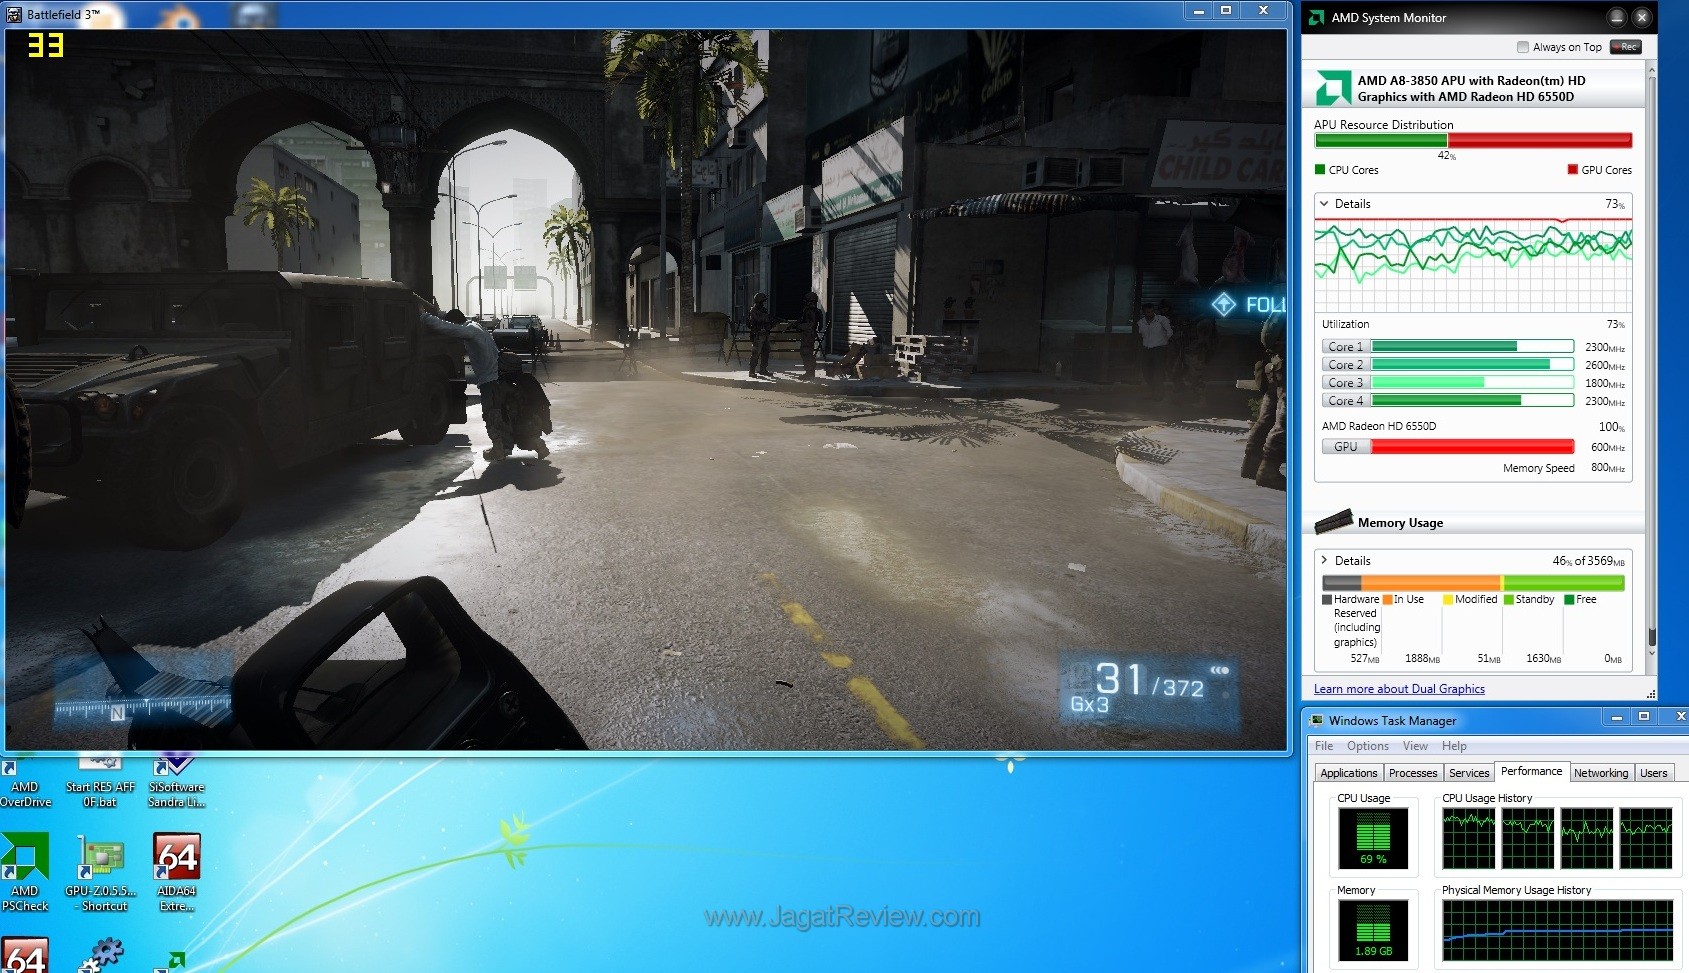Click the large AMD logo beside the APU name
Image resolution: width=1689 pixels, height=973 pixels.
1333,88
